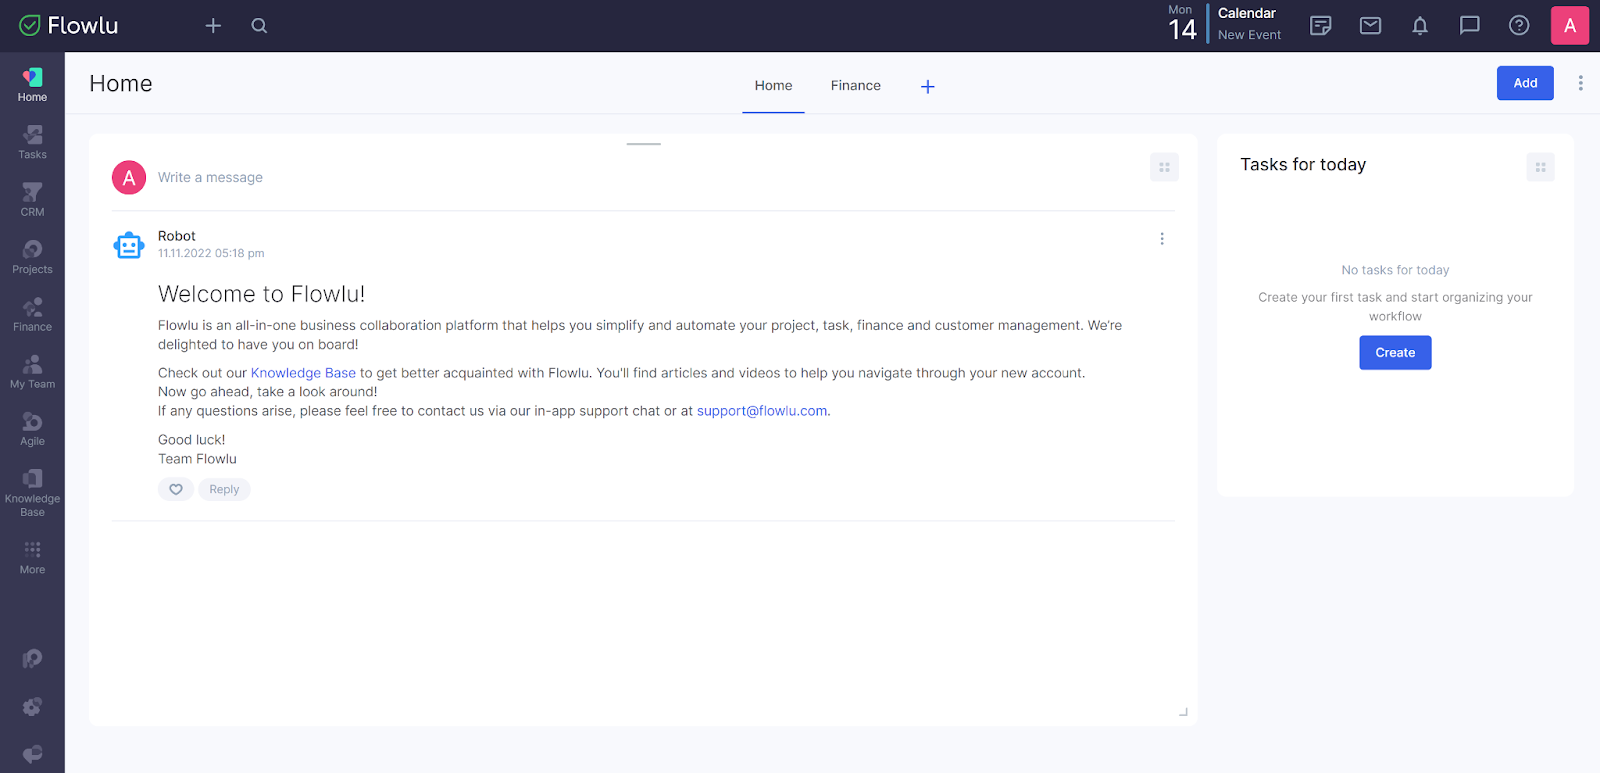Open page options menu beside Add

pyautogui.click(x=1580, y=83)
